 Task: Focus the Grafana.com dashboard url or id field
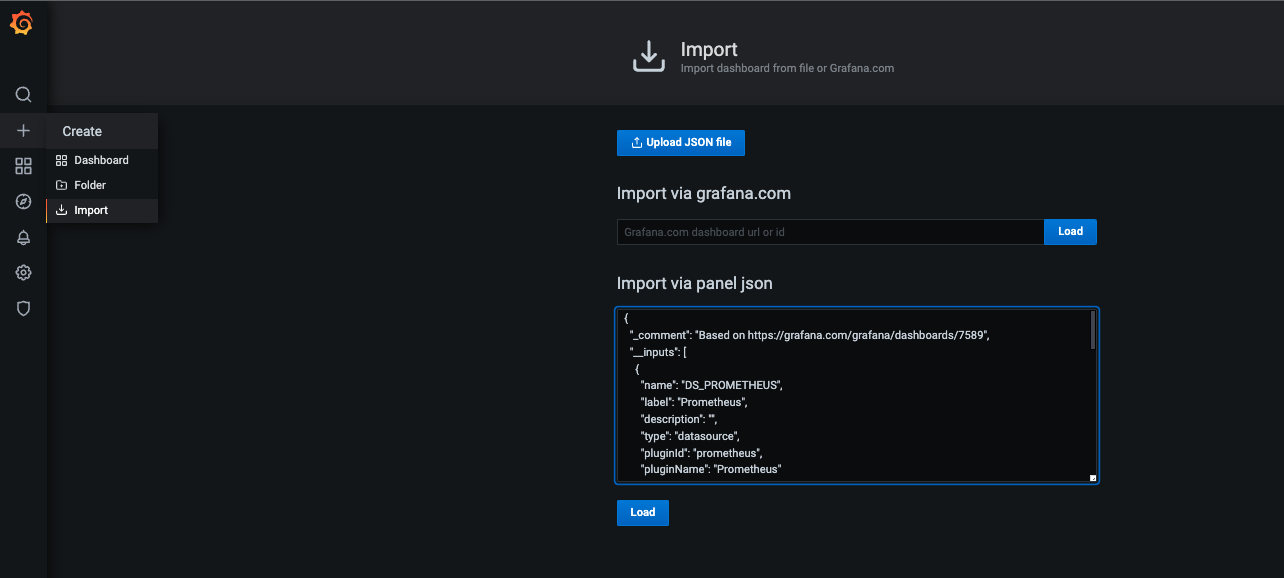pyautogui.click(x=830, y=232)
